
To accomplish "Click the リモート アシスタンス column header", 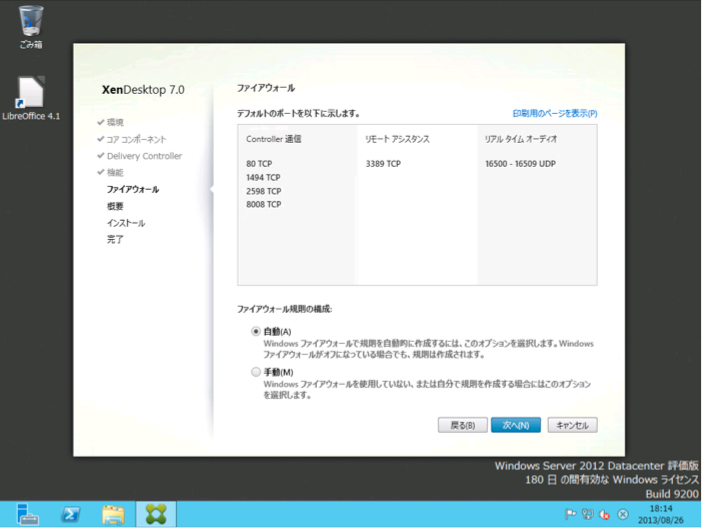I will point(397,139).
